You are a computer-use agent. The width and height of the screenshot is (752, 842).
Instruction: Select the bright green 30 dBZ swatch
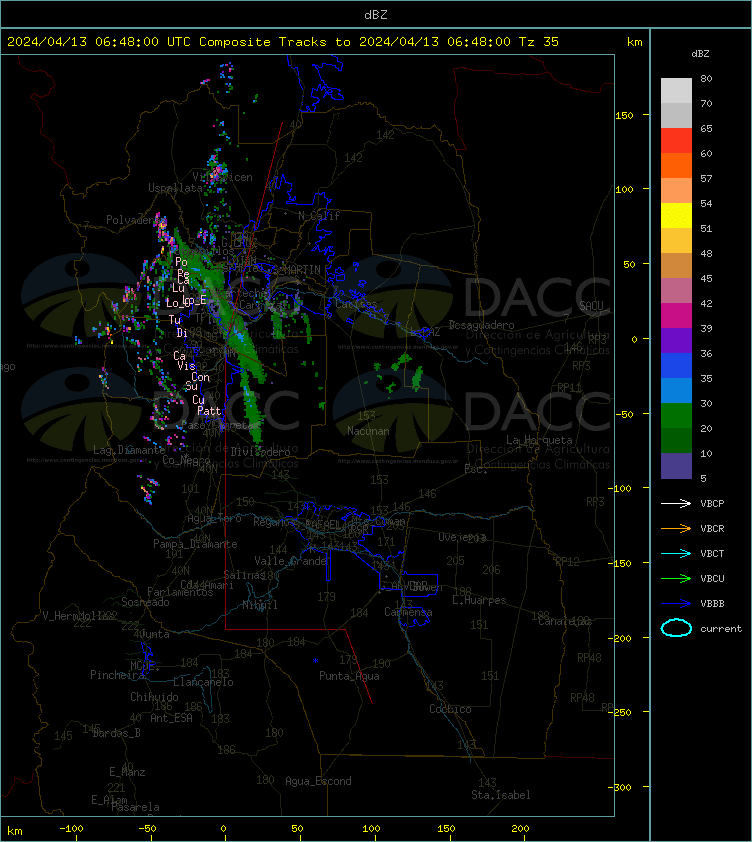(676, 415)
